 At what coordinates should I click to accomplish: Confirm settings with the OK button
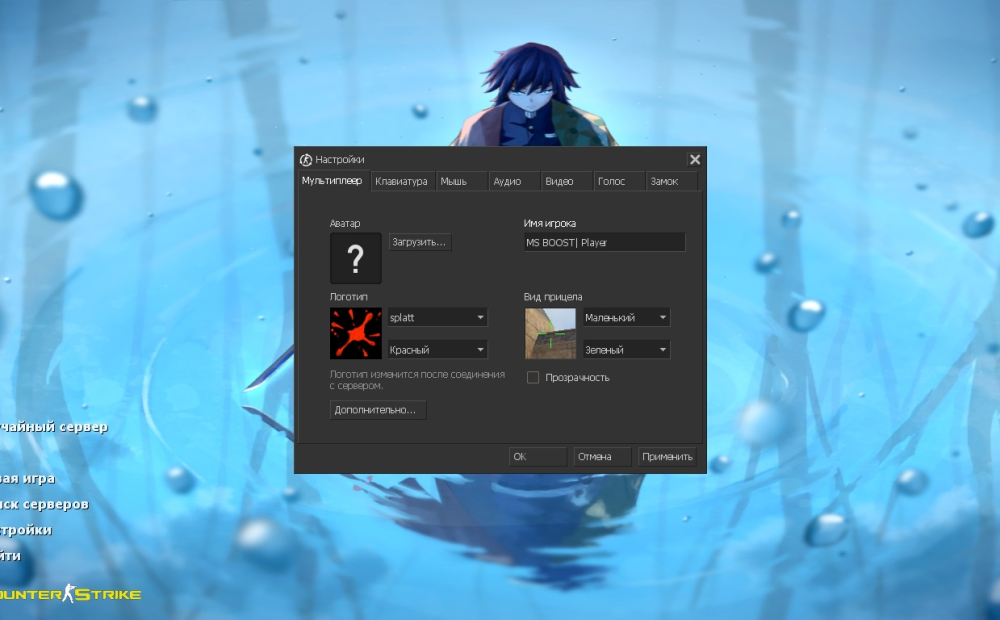(x=538, y=457)
